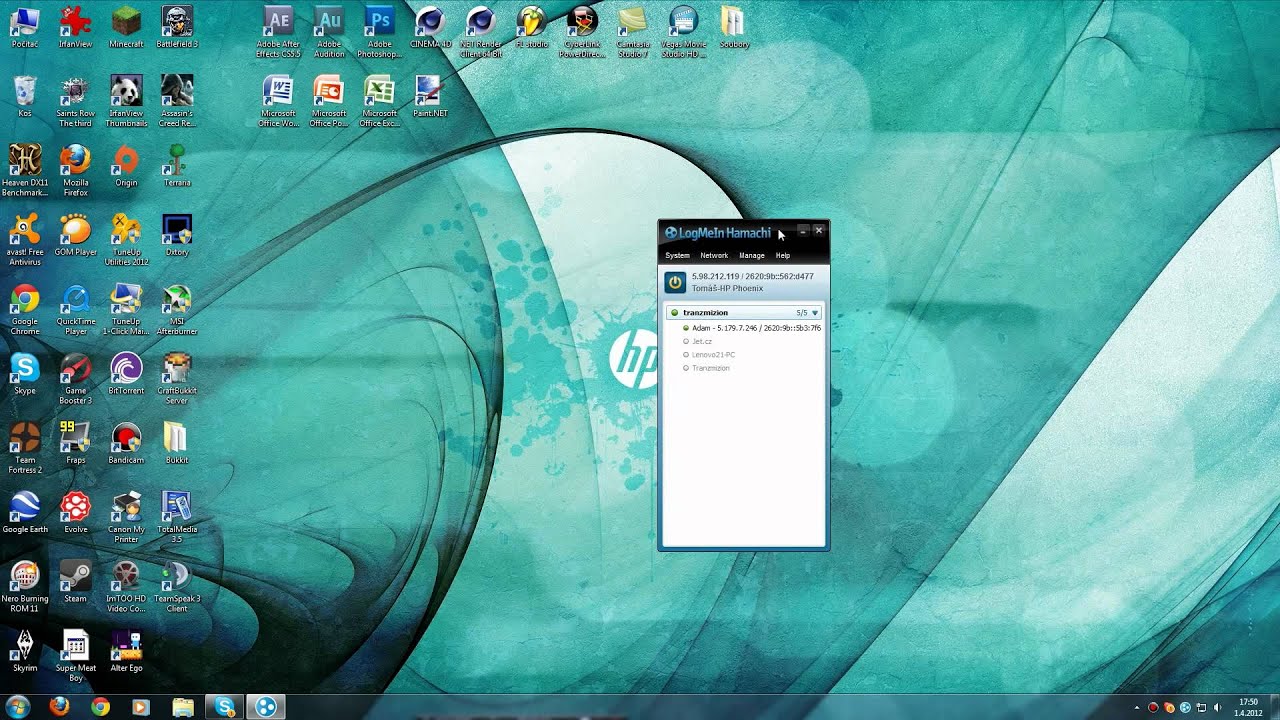
Task: Select the BitTorrent desktop icon
Action: [126, 373]
